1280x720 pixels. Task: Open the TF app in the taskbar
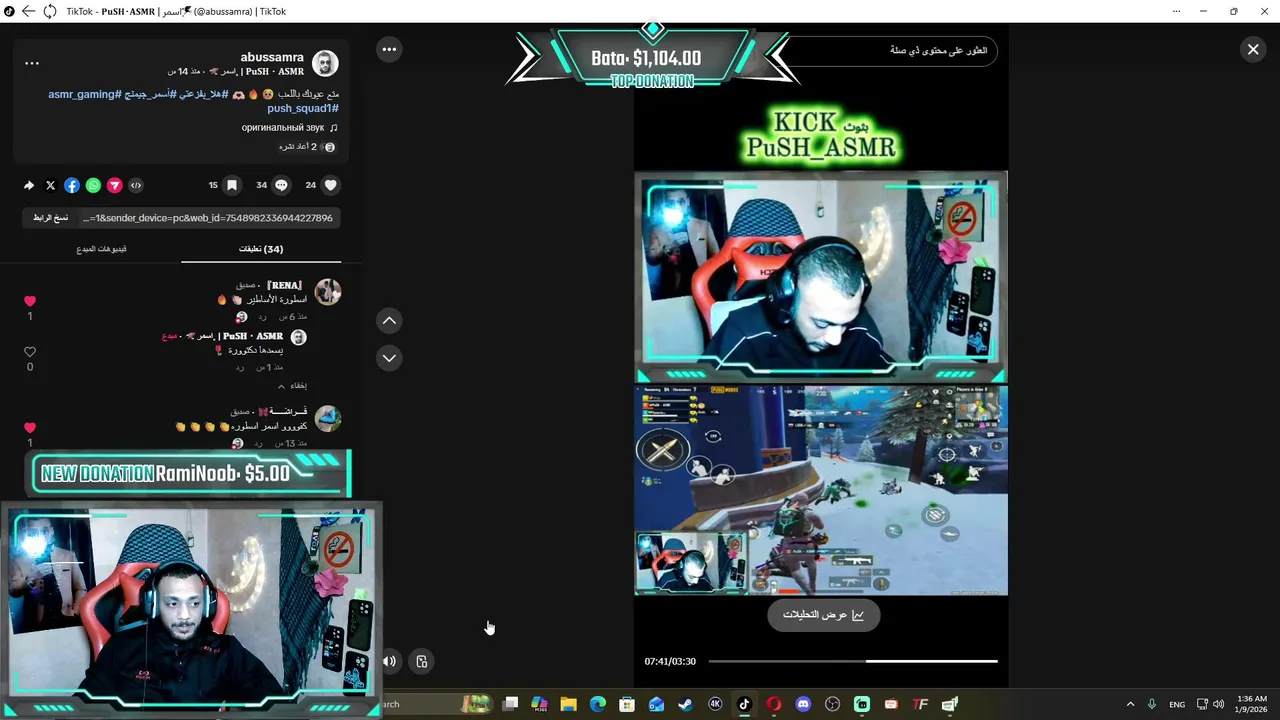pos(920,704)
